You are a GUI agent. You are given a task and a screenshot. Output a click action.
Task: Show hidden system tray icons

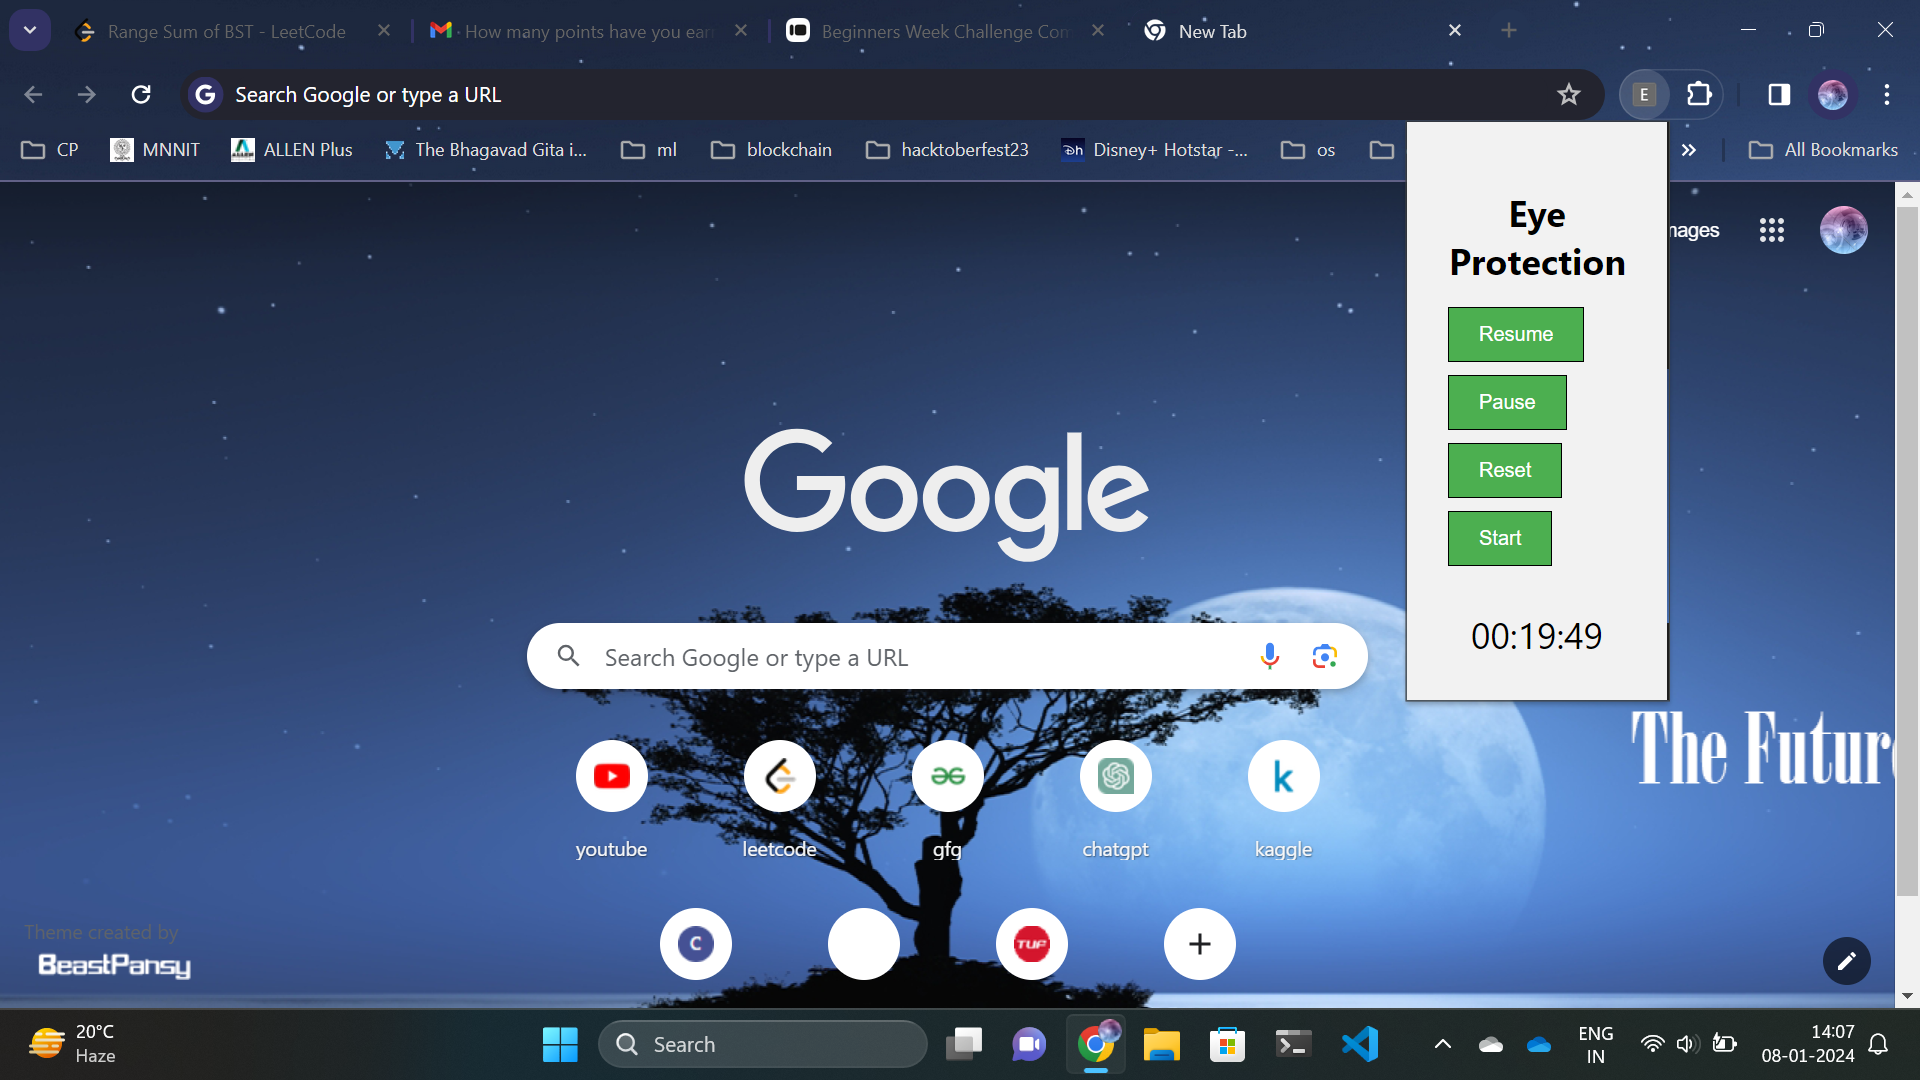[1442, 1044]
